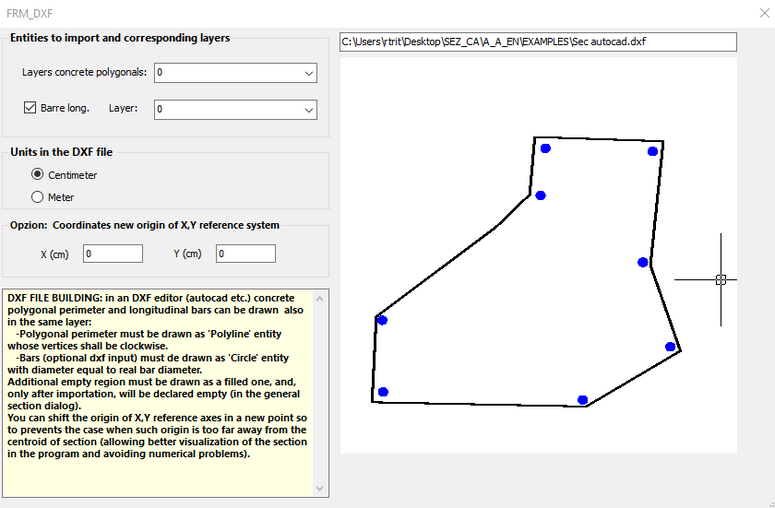Click the FRM_DXF window title
The image size is (775, 508).
tap(29, 14)
